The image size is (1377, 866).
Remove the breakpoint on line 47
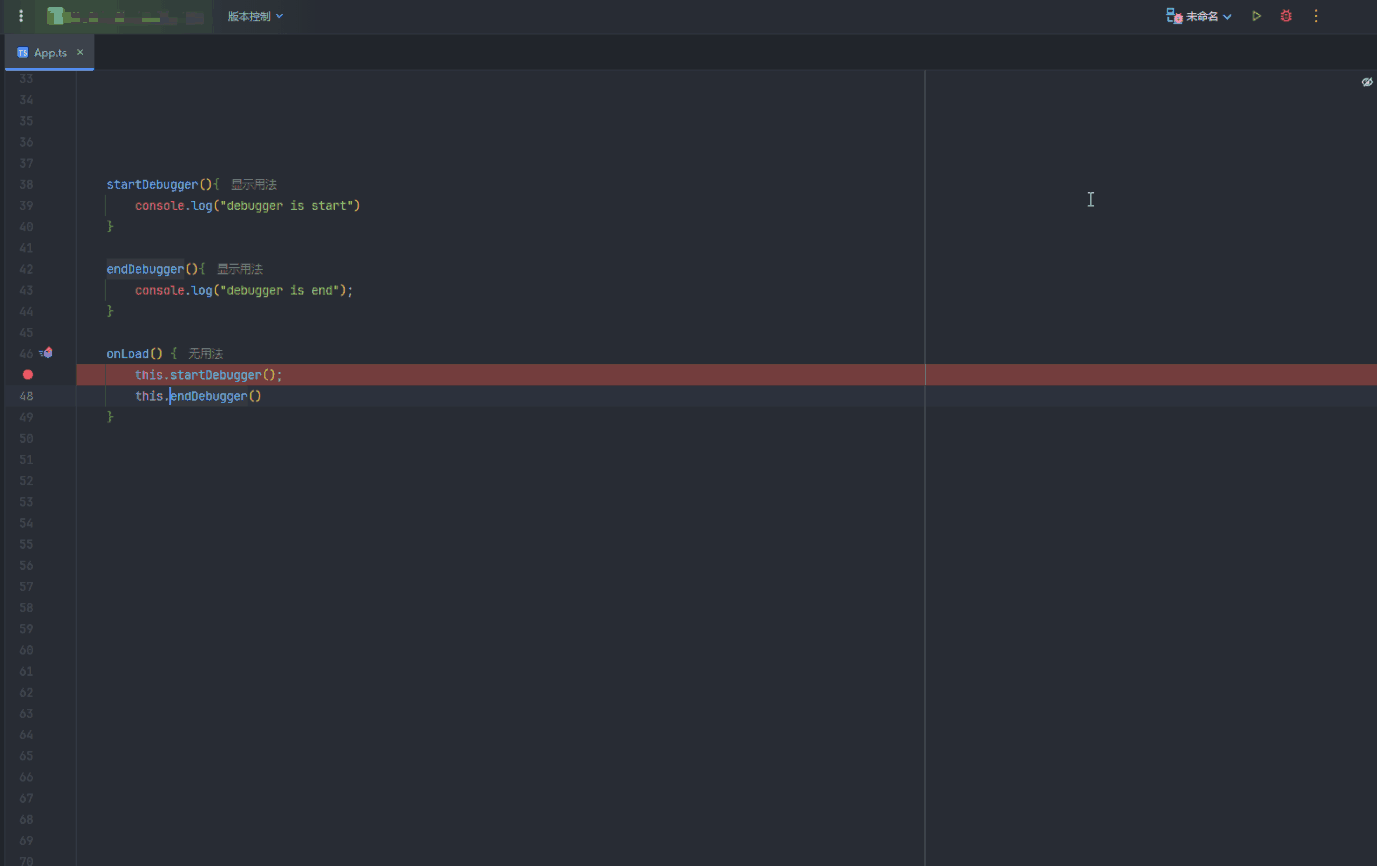28,374
